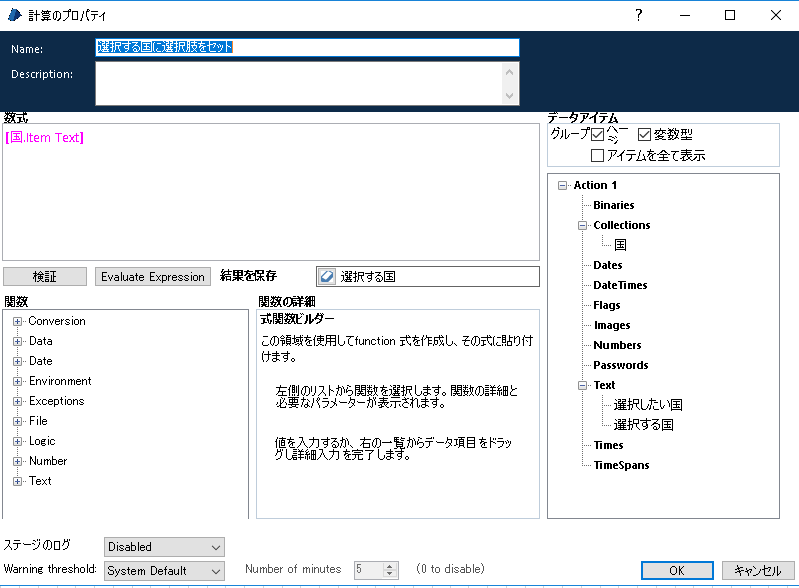
Task: Decrease minutes with stepper down arrow
Action: [x=390, y=574]
